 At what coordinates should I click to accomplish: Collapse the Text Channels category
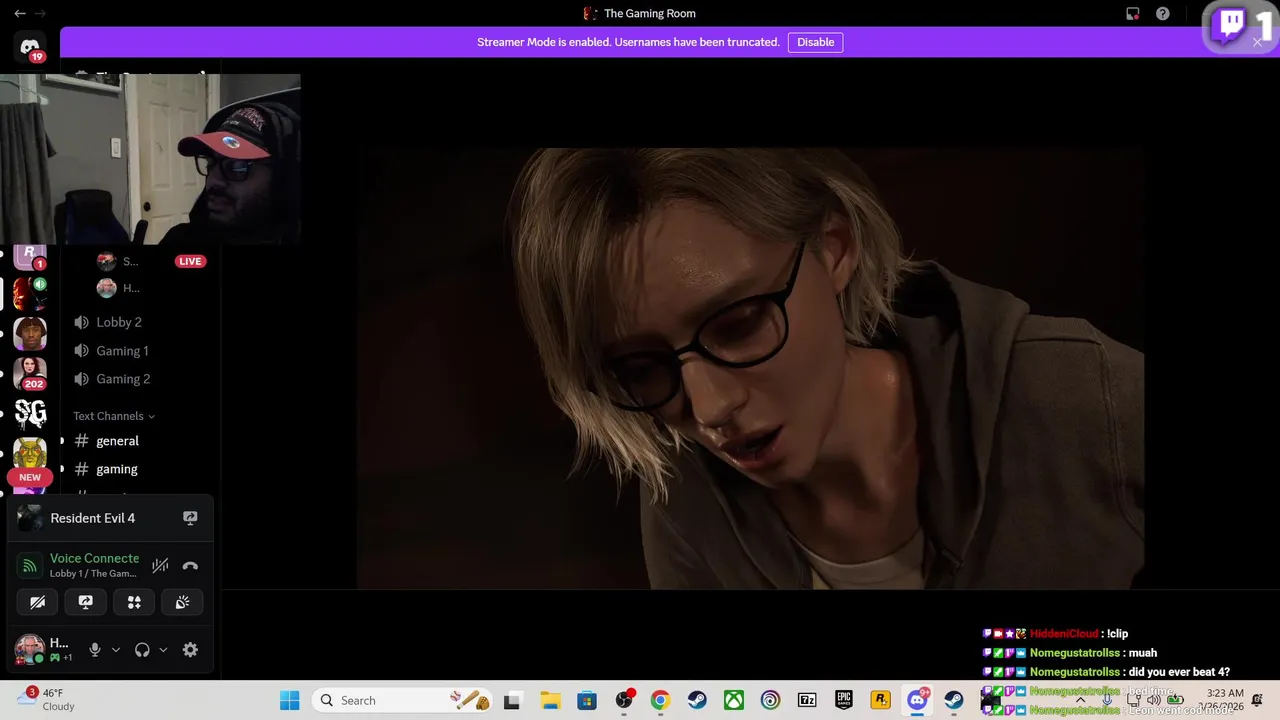pyautogui.click(x=114, y=416)
